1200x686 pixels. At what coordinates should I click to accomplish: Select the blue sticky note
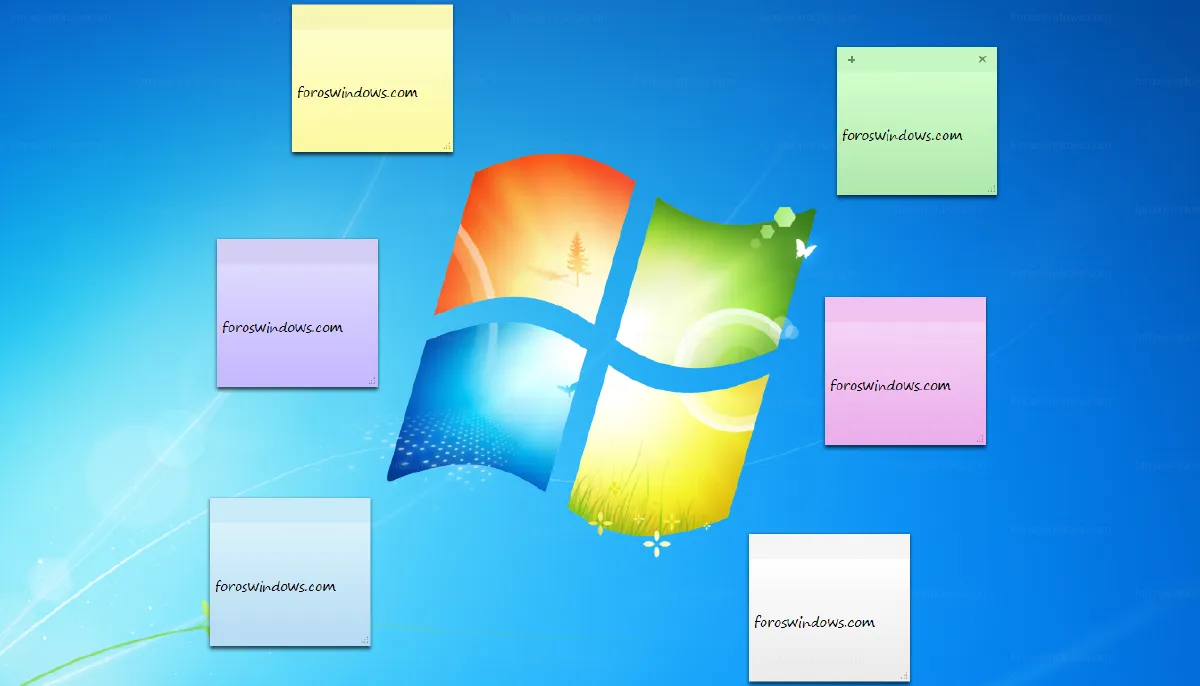pyautogui.click(x=290, y=572)
